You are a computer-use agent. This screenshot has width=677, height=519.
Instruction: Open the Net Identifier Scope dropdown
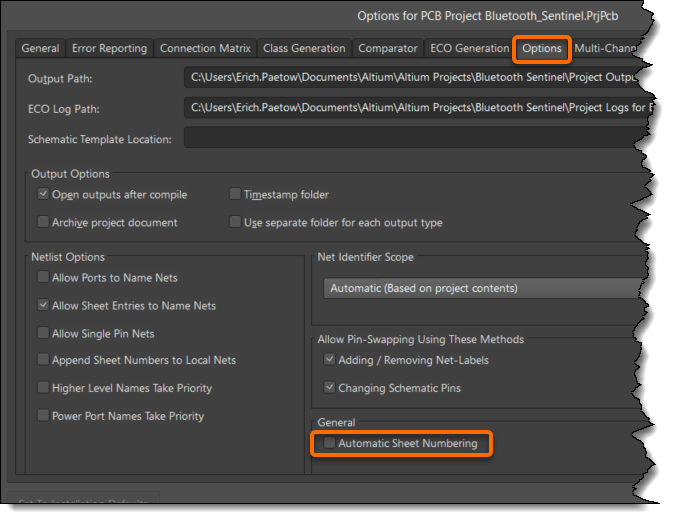pos(484,288)
